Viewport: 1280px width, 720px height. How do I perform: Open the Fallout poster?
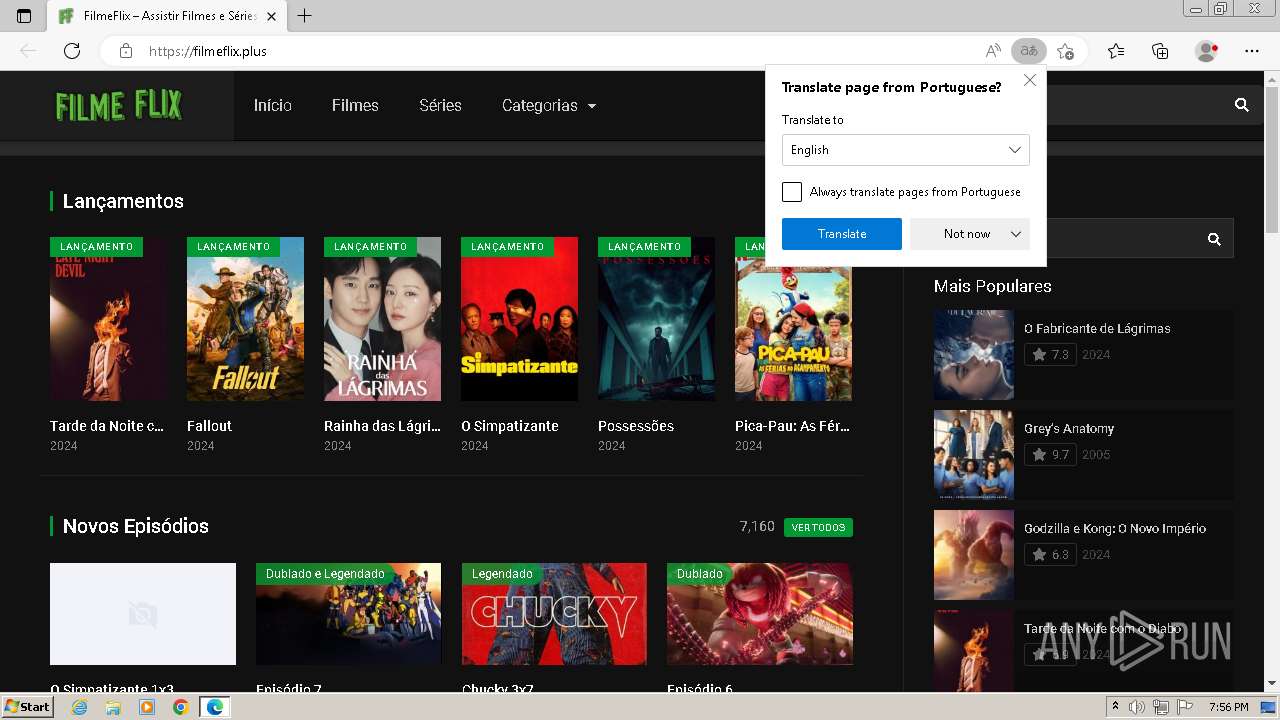coord(245,319)
